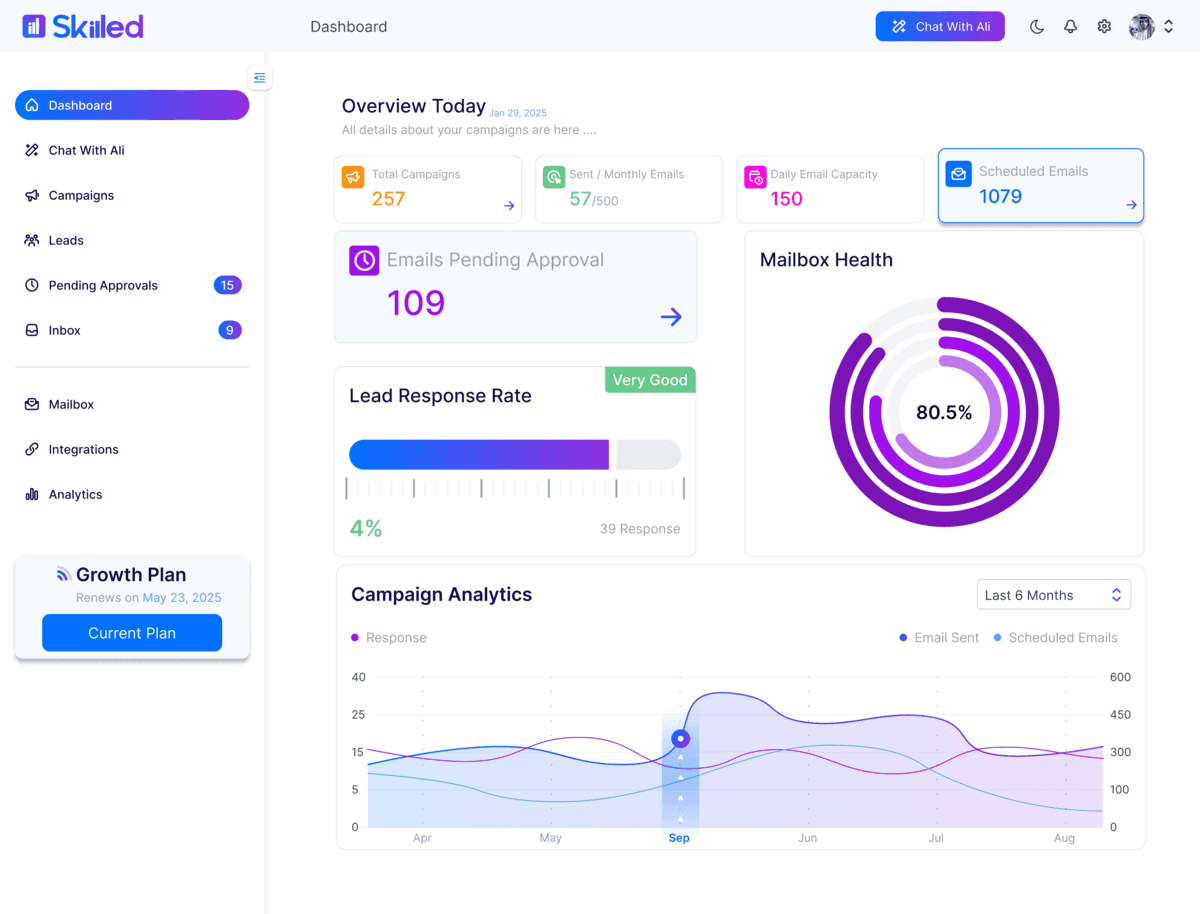
Task: Collapse the sidebar using the panel icon
Action: tap(259, 77)
